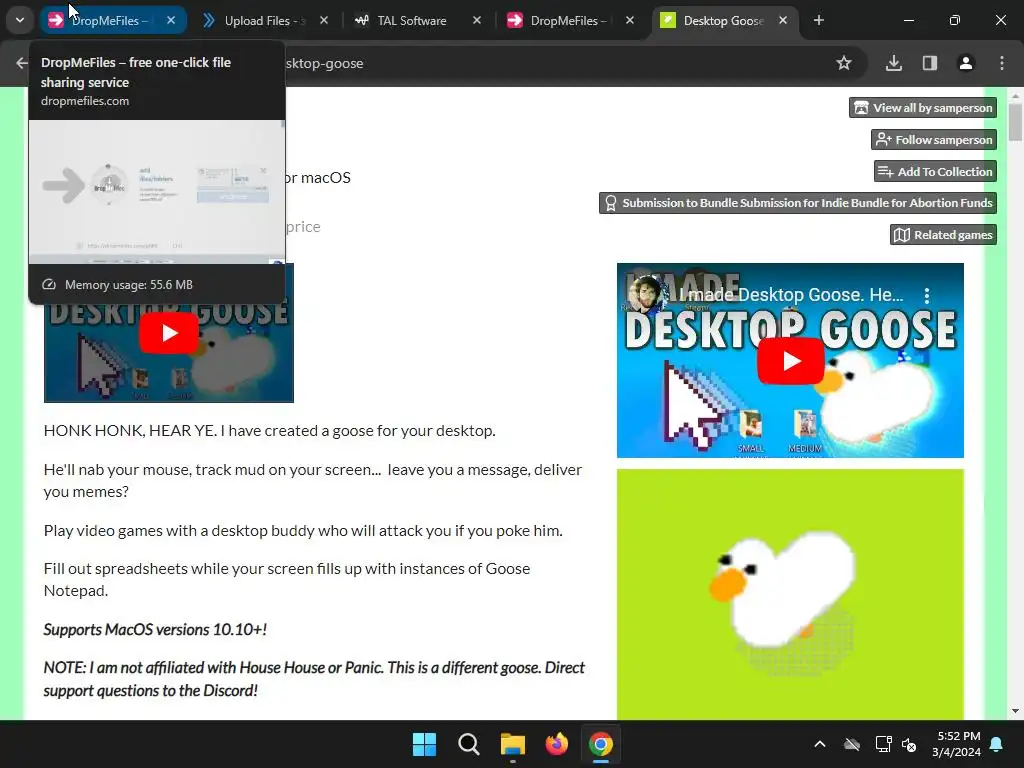The image size is (1024, 768).
Task: Play the right Desktop Goose YouTube video
Action: pyautogui.click(x=790, y=360)
